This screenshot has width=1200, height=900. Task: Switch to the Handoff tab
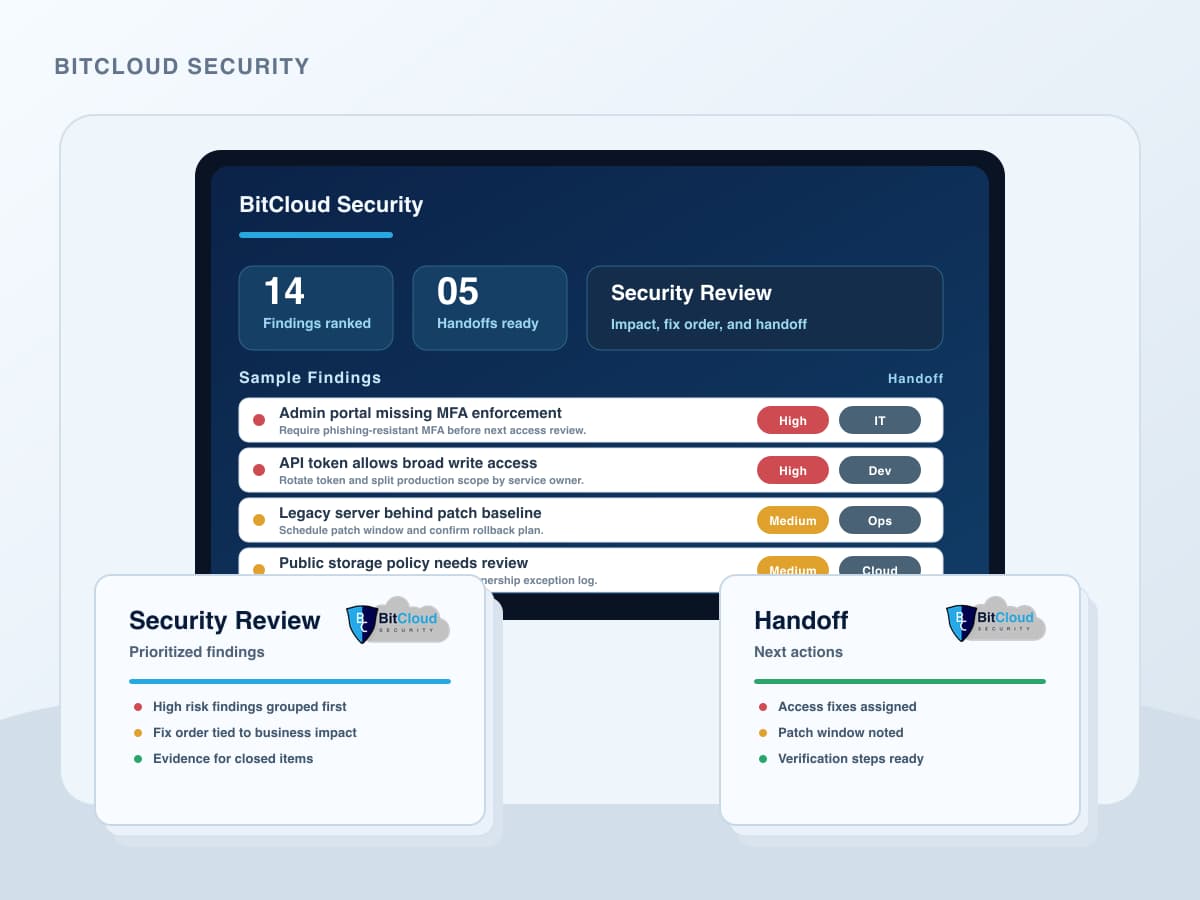point(915,378)
